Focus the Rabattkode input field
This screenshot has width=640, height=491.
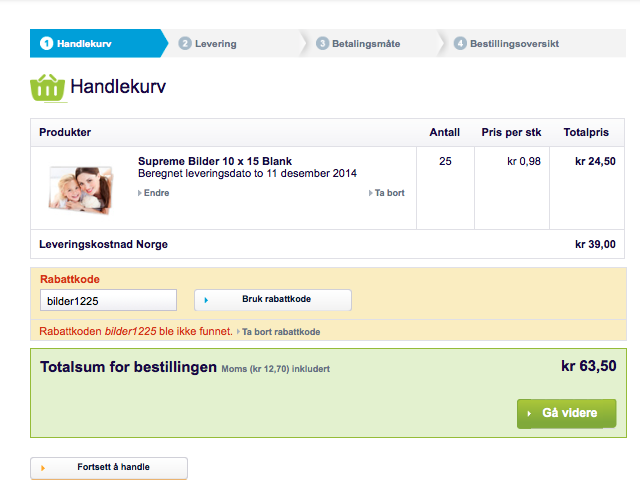tap(108, 300)
